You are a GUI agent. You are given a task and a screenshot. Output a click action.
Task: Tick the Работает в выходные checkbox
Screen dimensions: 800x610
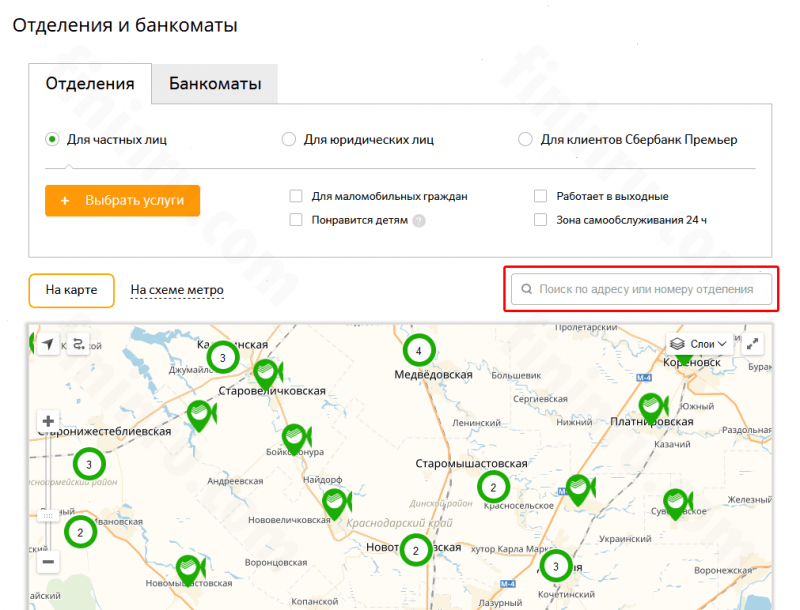[540, 196]
